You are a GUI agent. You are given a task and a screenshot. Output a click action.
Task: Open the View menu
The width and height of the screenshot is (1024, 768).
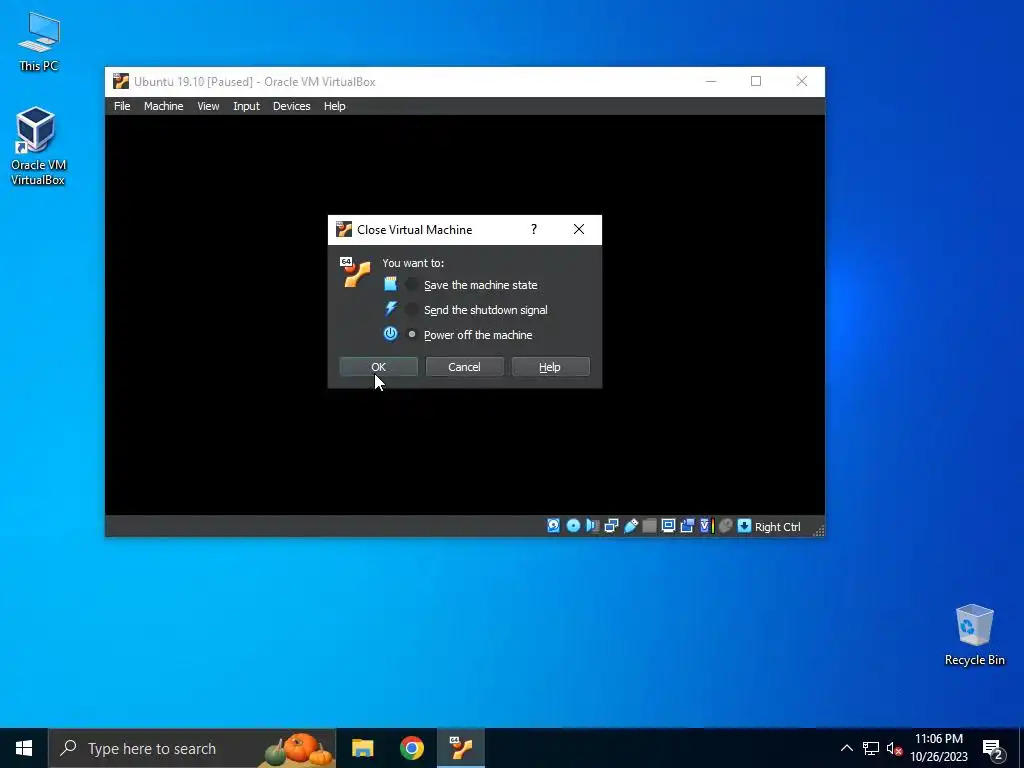tap(208, 106)
